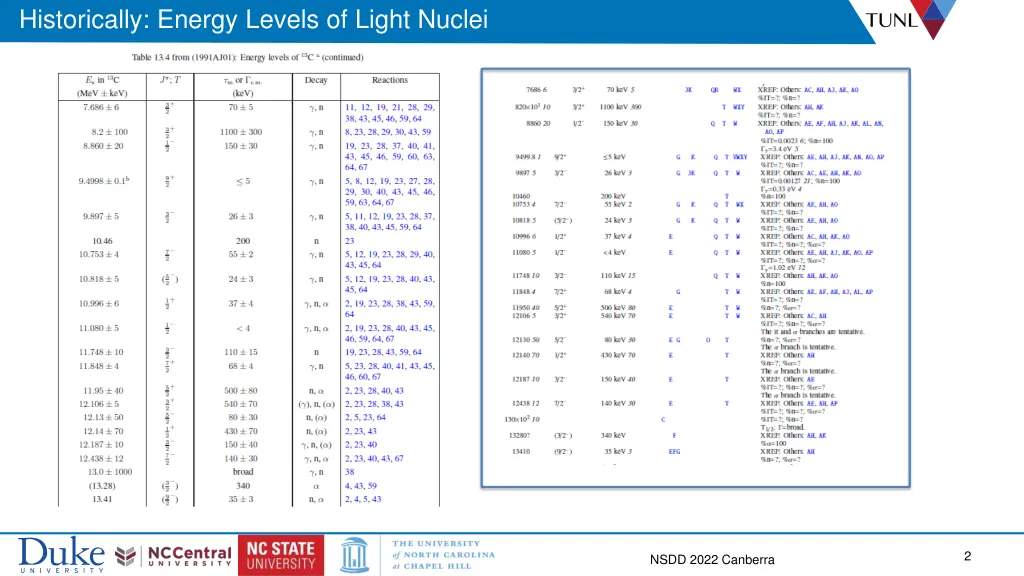Click the 'NSDD 2022 Canberra' footer text
1024x576 pixels.
tap(712, 560)
